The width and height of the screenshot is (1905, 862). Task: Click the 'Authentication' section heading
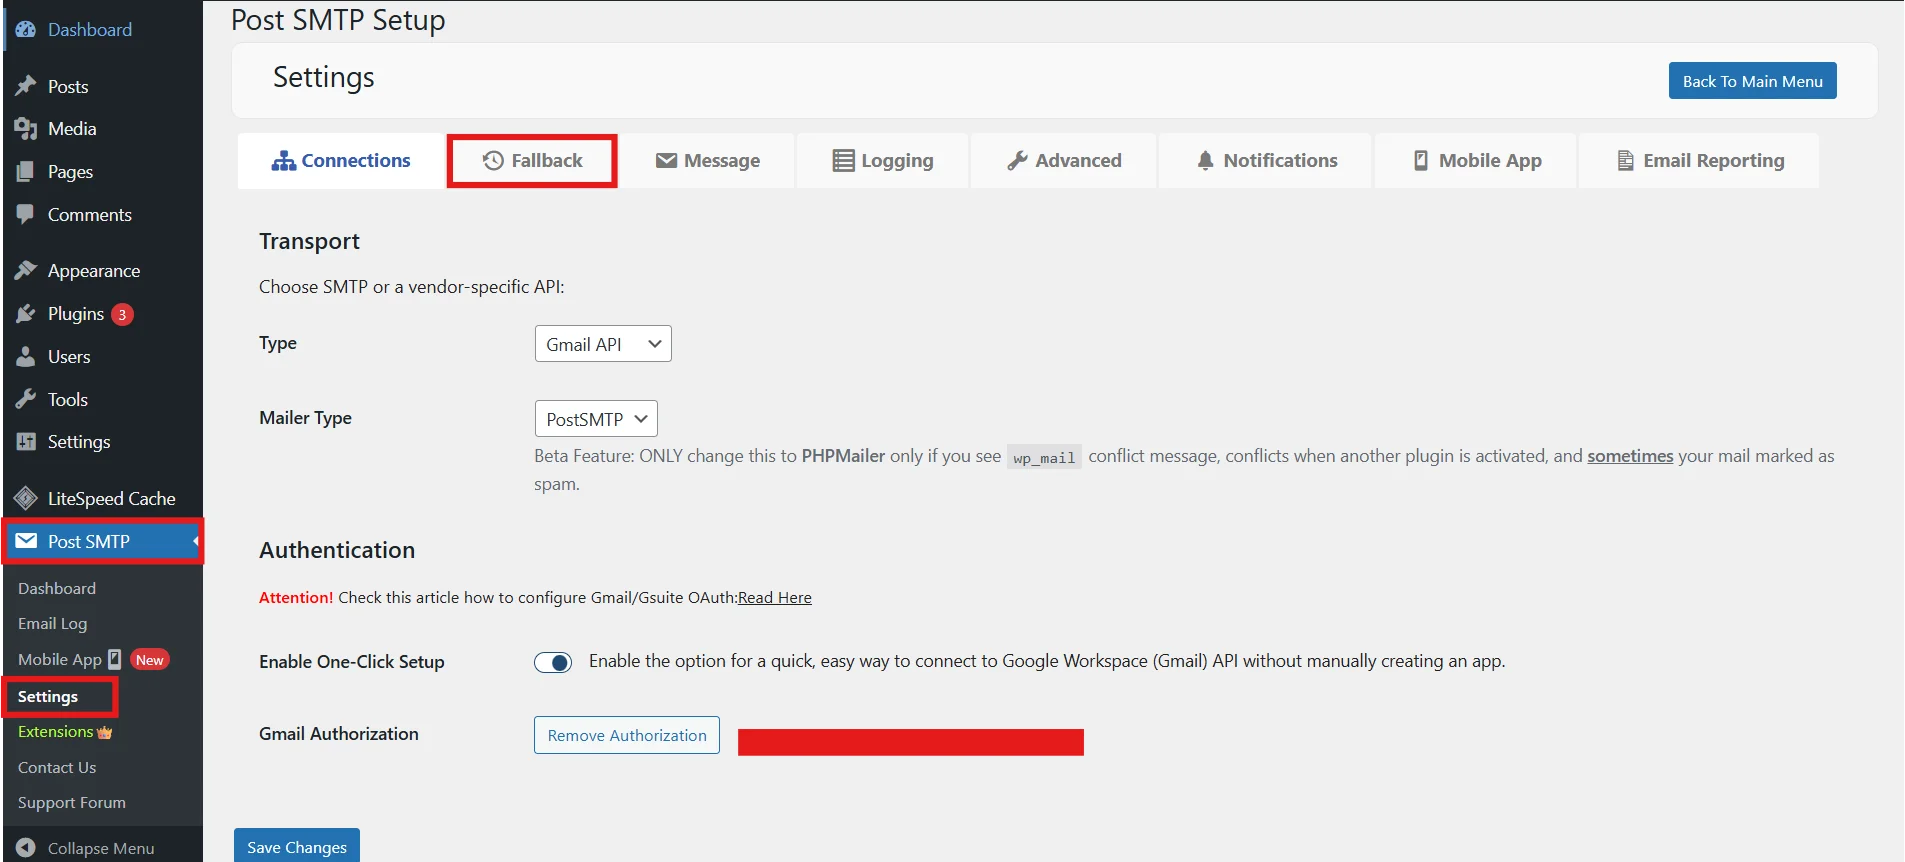point(337,550)
